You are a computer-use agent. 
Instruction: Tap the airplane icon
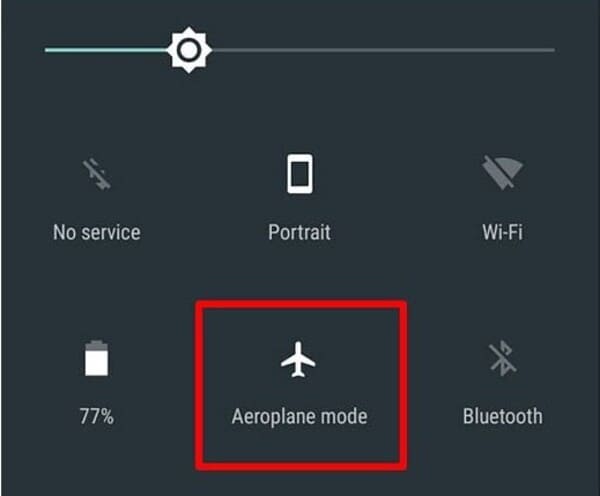(298, 359)
